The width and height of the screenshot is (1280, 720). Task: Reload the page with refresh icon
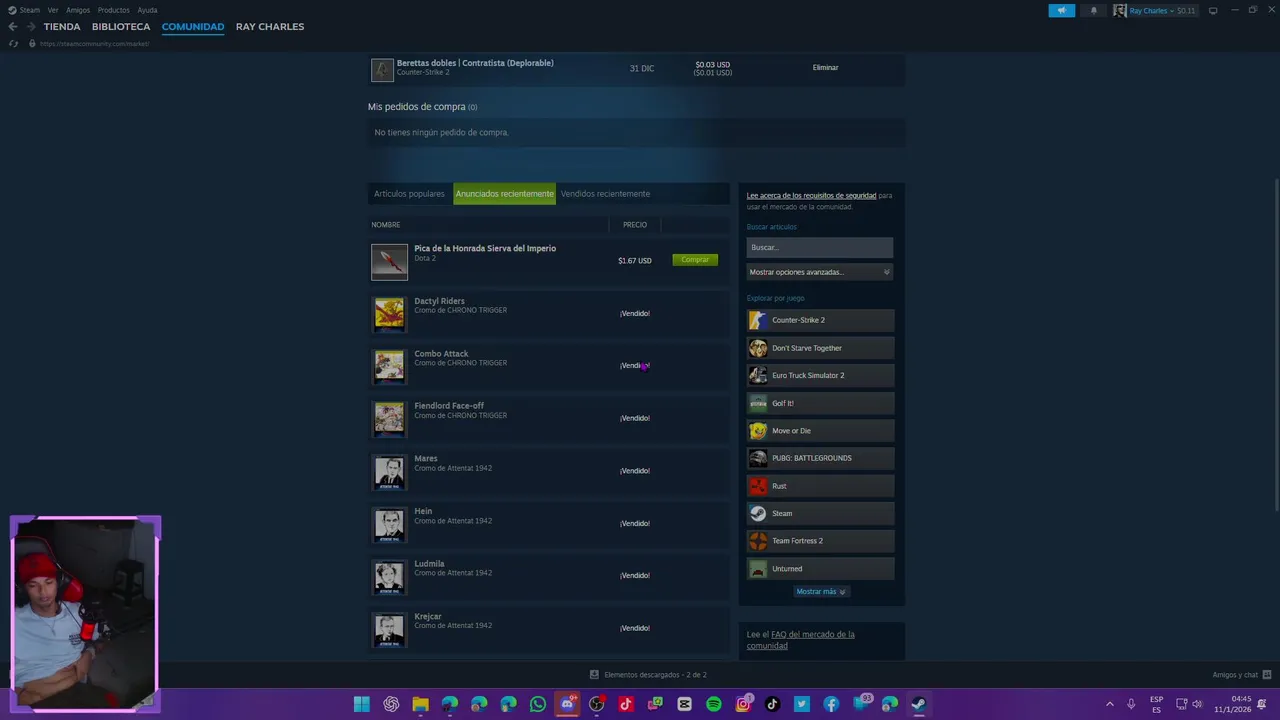(13, 44)
